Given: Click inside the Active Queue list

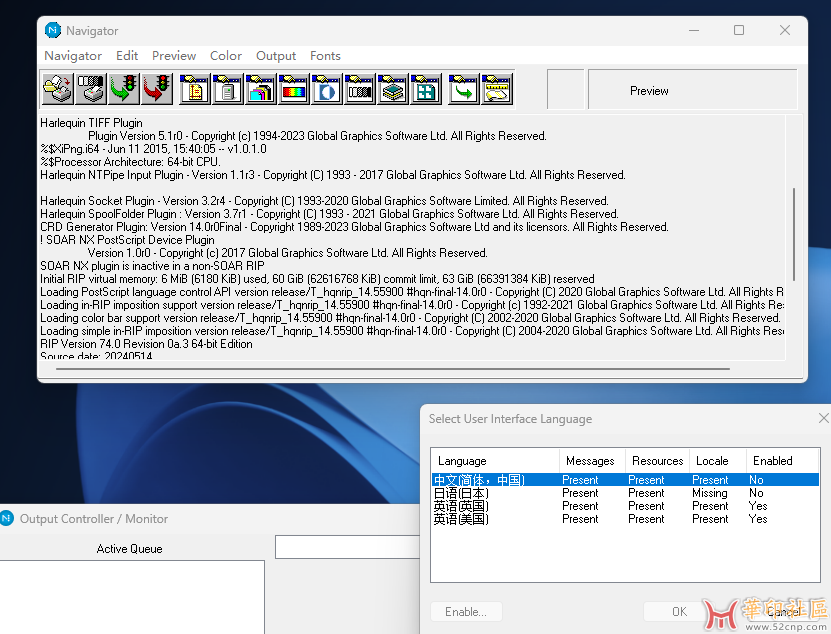Looking at the screenshot, I should click(132, 597).
